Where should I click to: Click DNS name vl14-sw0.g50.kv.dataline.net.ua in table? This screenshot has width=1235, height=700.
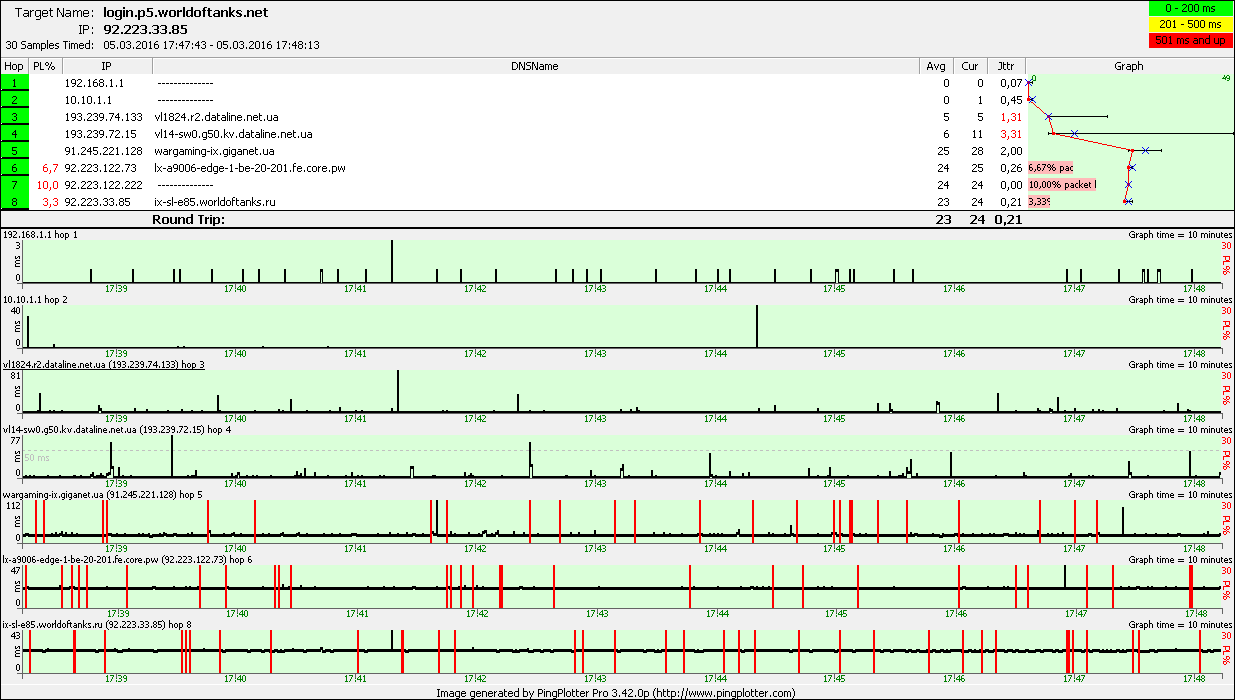click(x=233, y=134)
